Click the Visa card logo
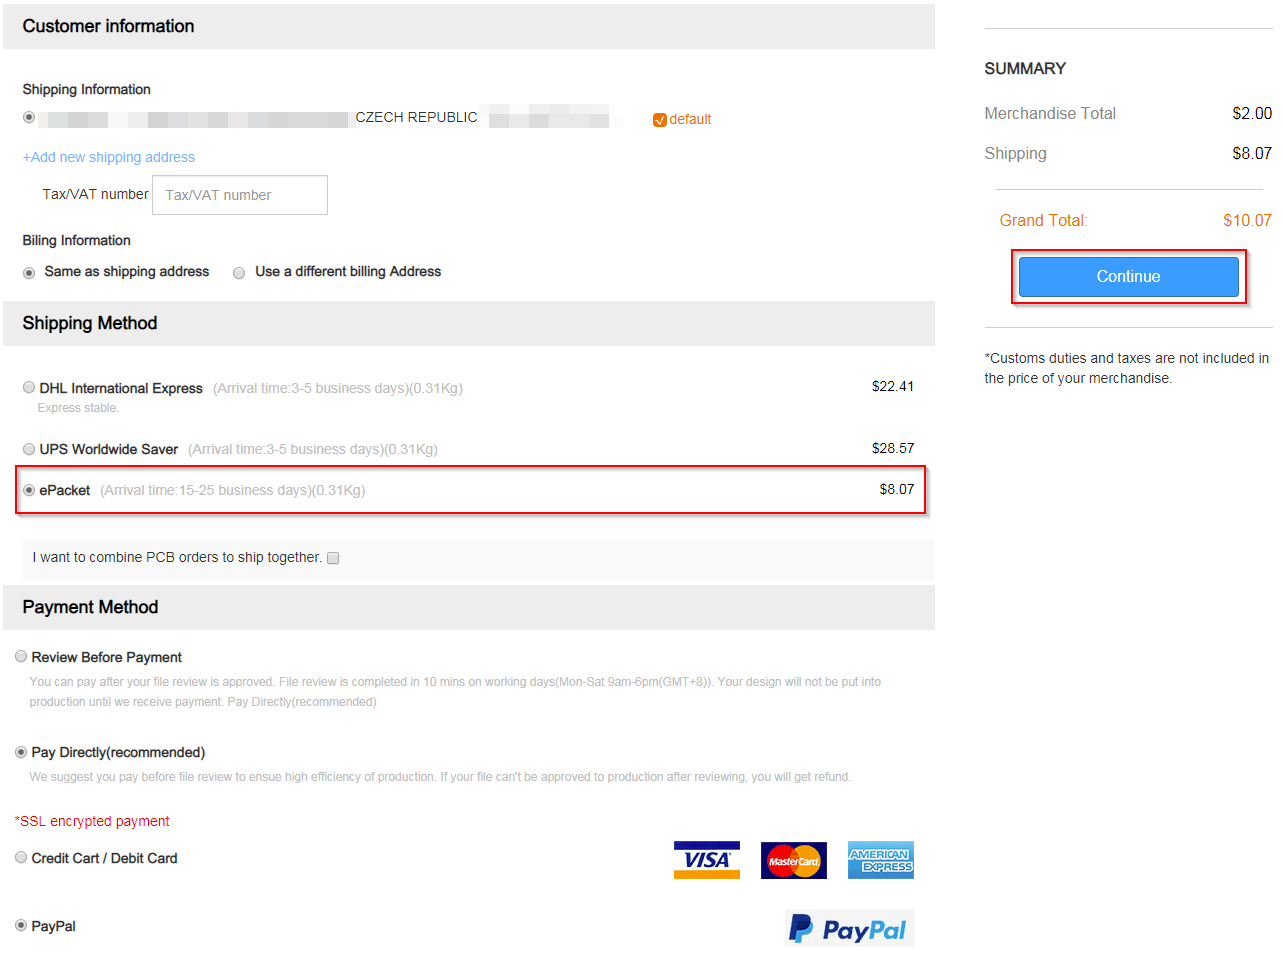The height and width of the screenshot is (956, 1284). click(706, 860)
